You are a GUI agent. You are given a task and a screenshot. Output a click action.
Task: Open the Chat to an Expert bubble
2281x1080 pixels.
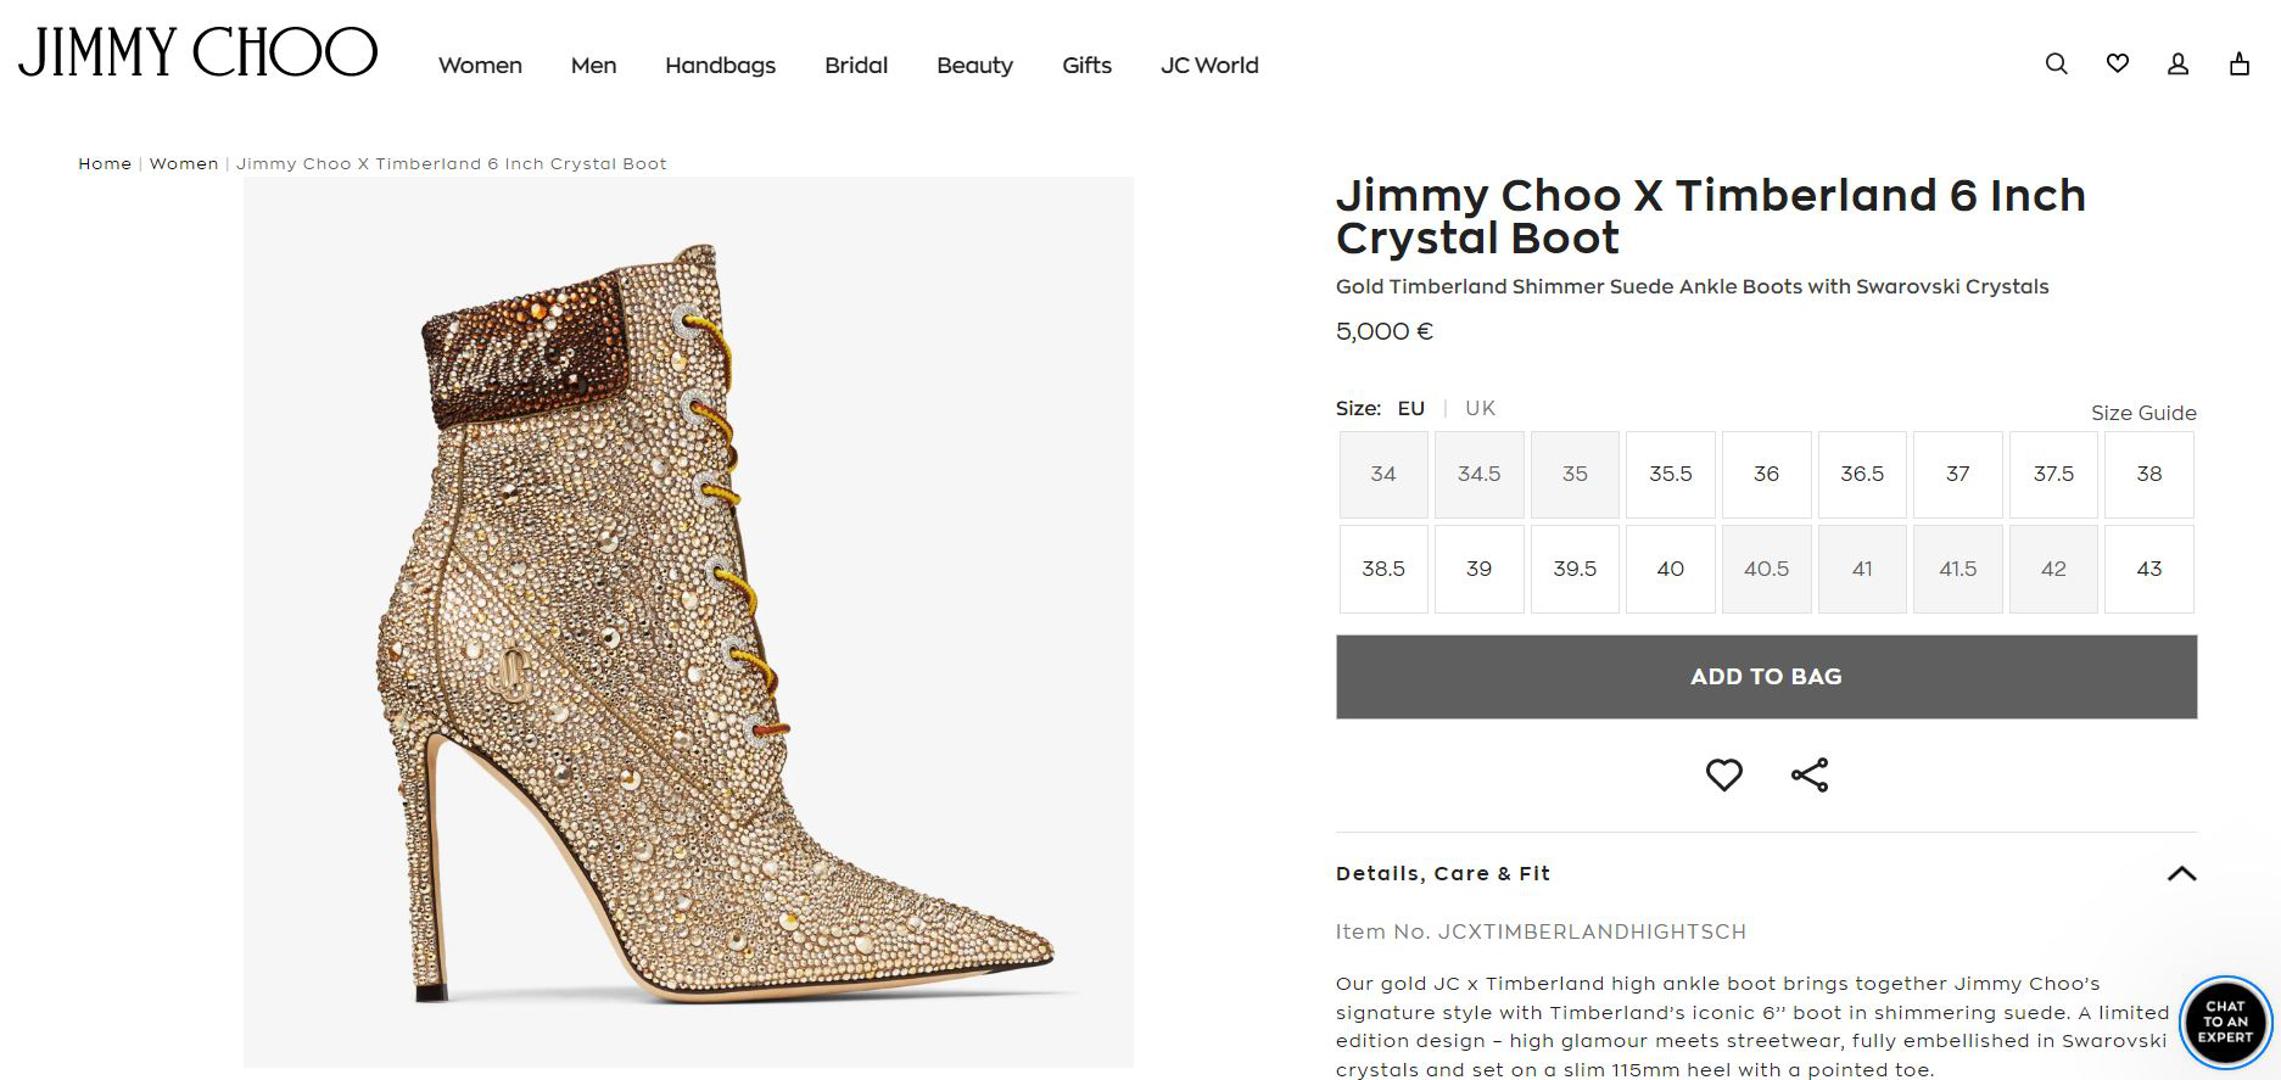coord(2225,1022)
